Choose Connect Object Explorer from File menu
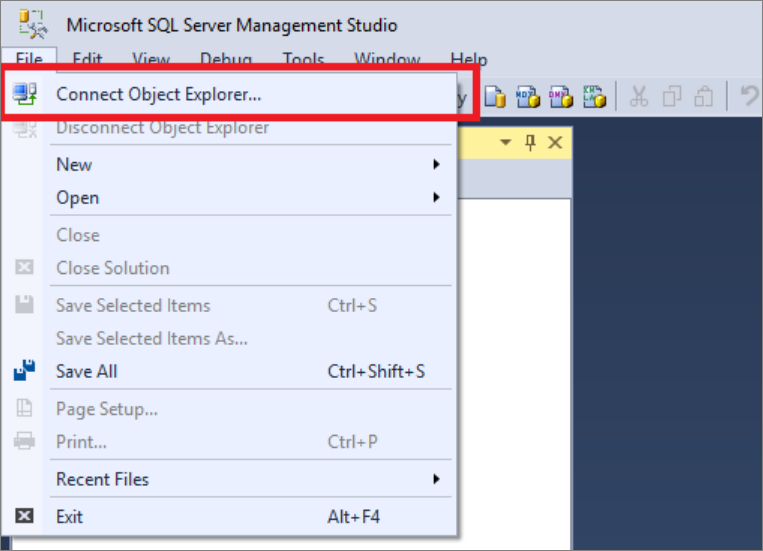The height and width of the screenshot is (551, 763). point(158,95)
